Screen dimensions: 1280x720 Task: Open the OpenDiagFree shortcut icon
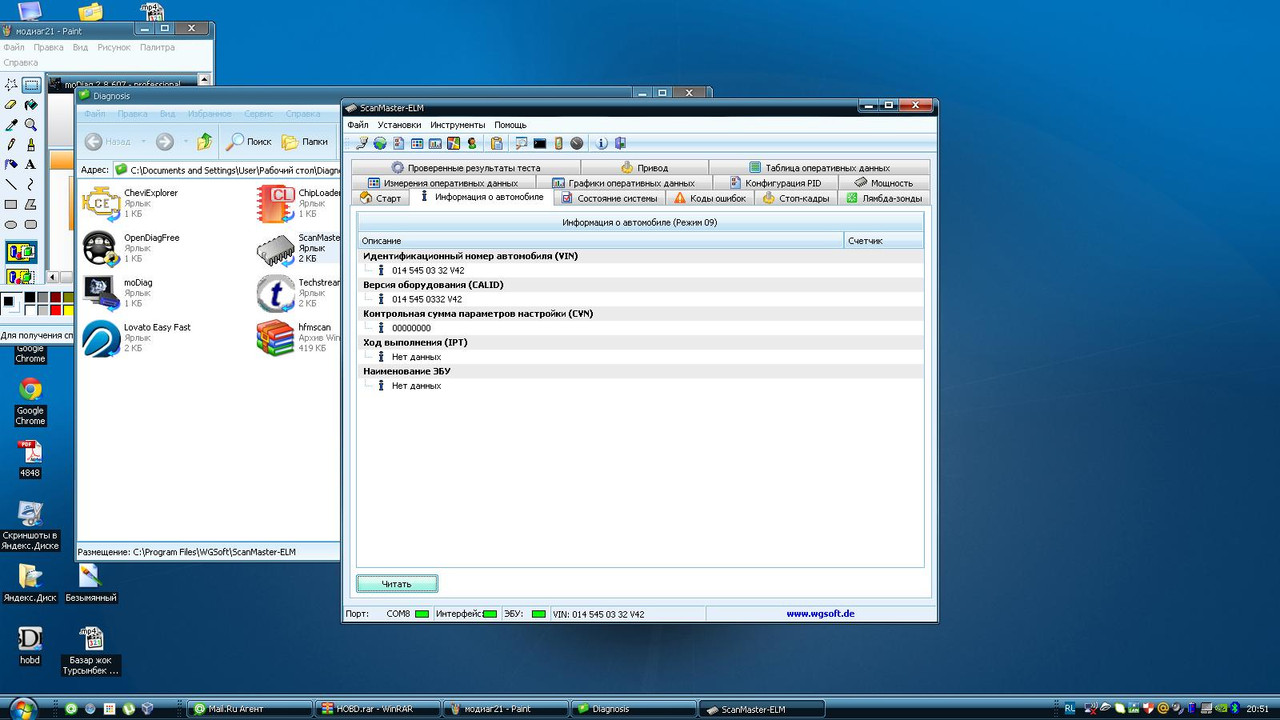[x=99, y=248]
